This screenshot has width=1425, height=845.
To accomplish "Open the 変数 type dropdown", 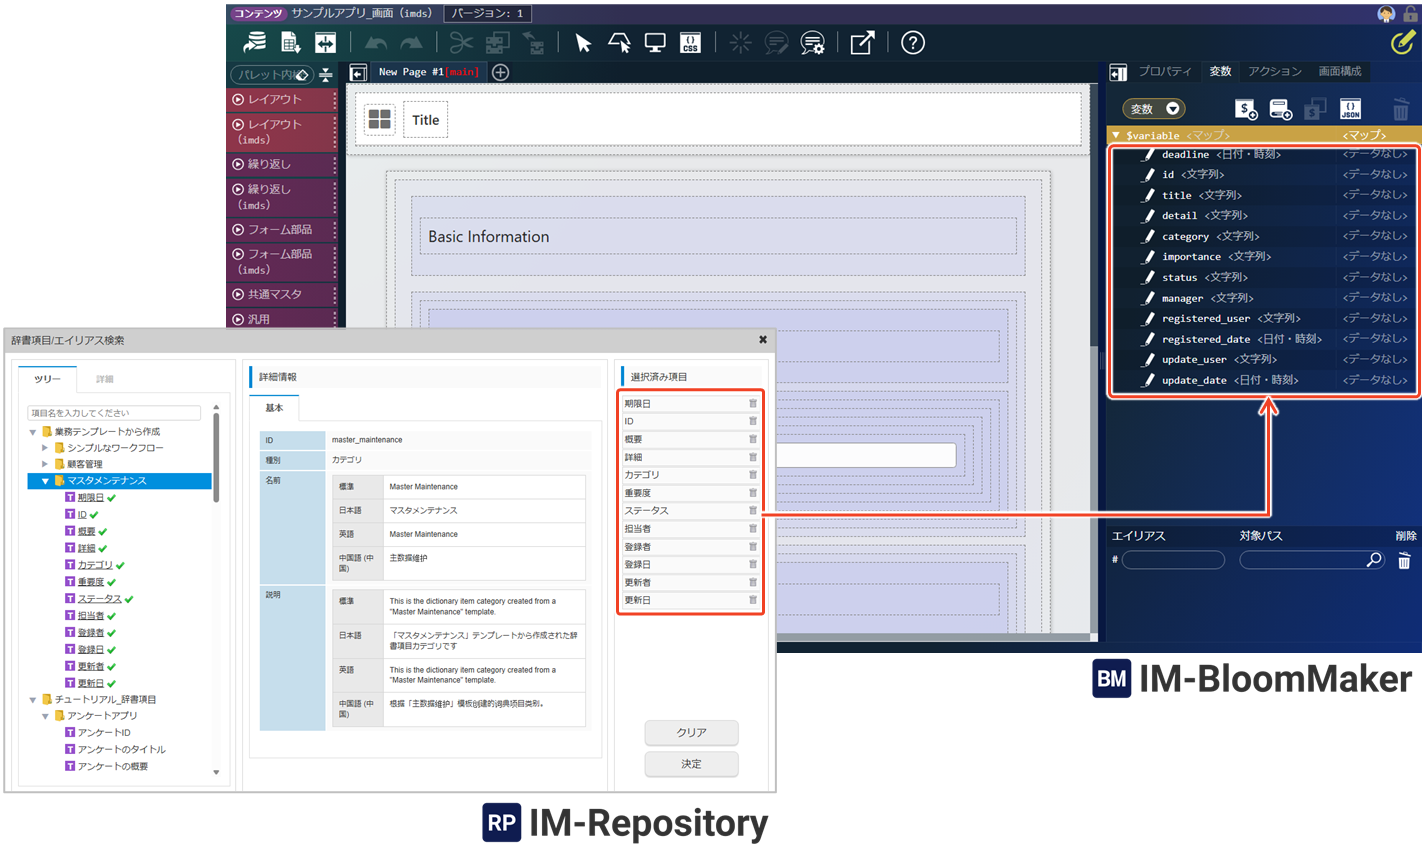I will 1153,109.
